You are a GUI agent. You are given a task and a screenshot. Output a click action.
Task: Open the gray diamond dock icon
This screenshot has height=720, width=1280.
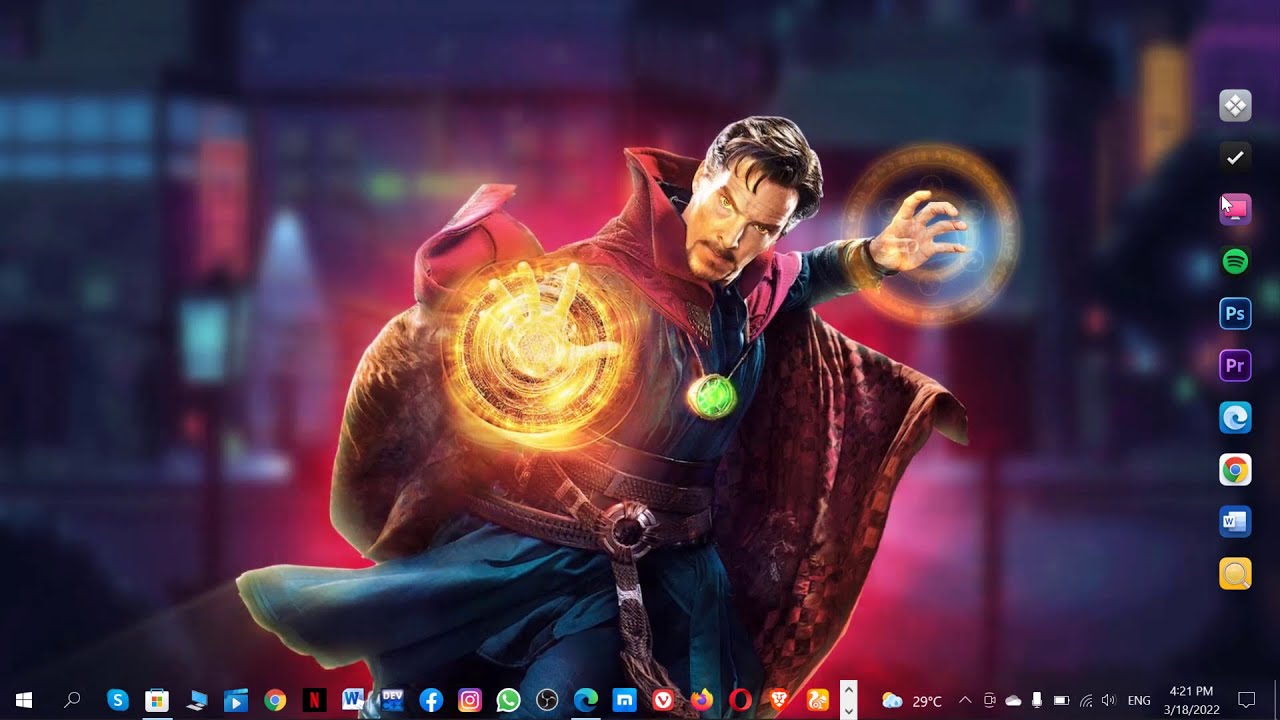[1235, 106]
